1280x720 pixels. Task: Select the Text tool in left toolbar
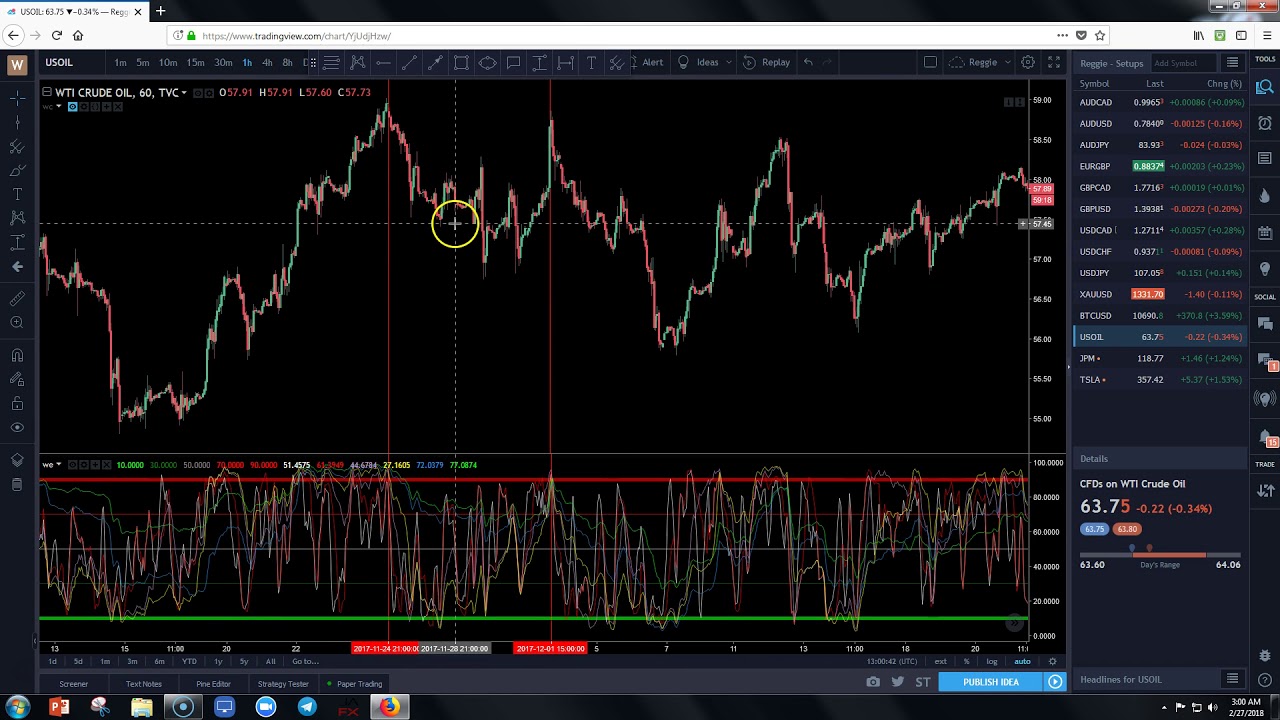tap(17, 194)
